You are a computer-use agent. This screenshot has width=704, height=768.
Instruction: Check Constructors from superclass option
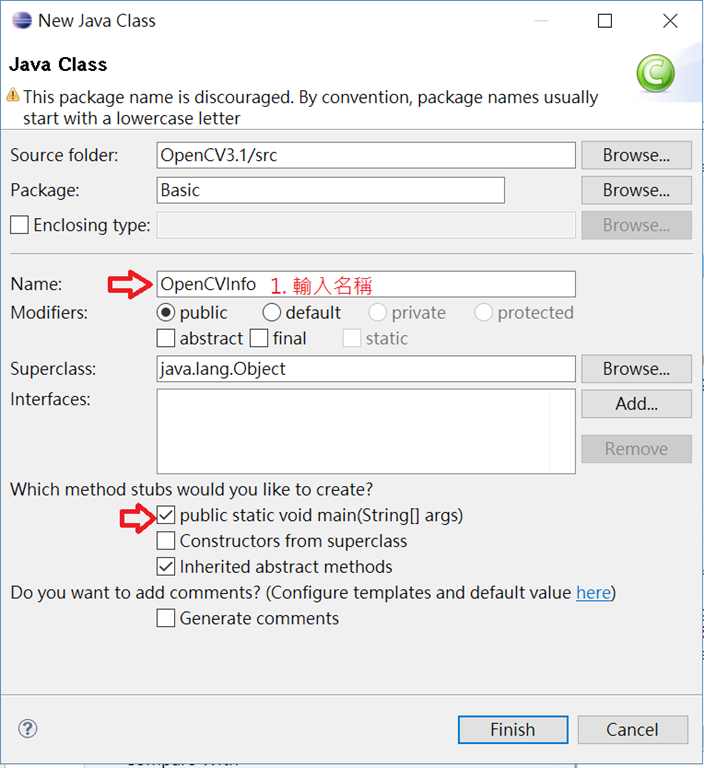(166, 541)
